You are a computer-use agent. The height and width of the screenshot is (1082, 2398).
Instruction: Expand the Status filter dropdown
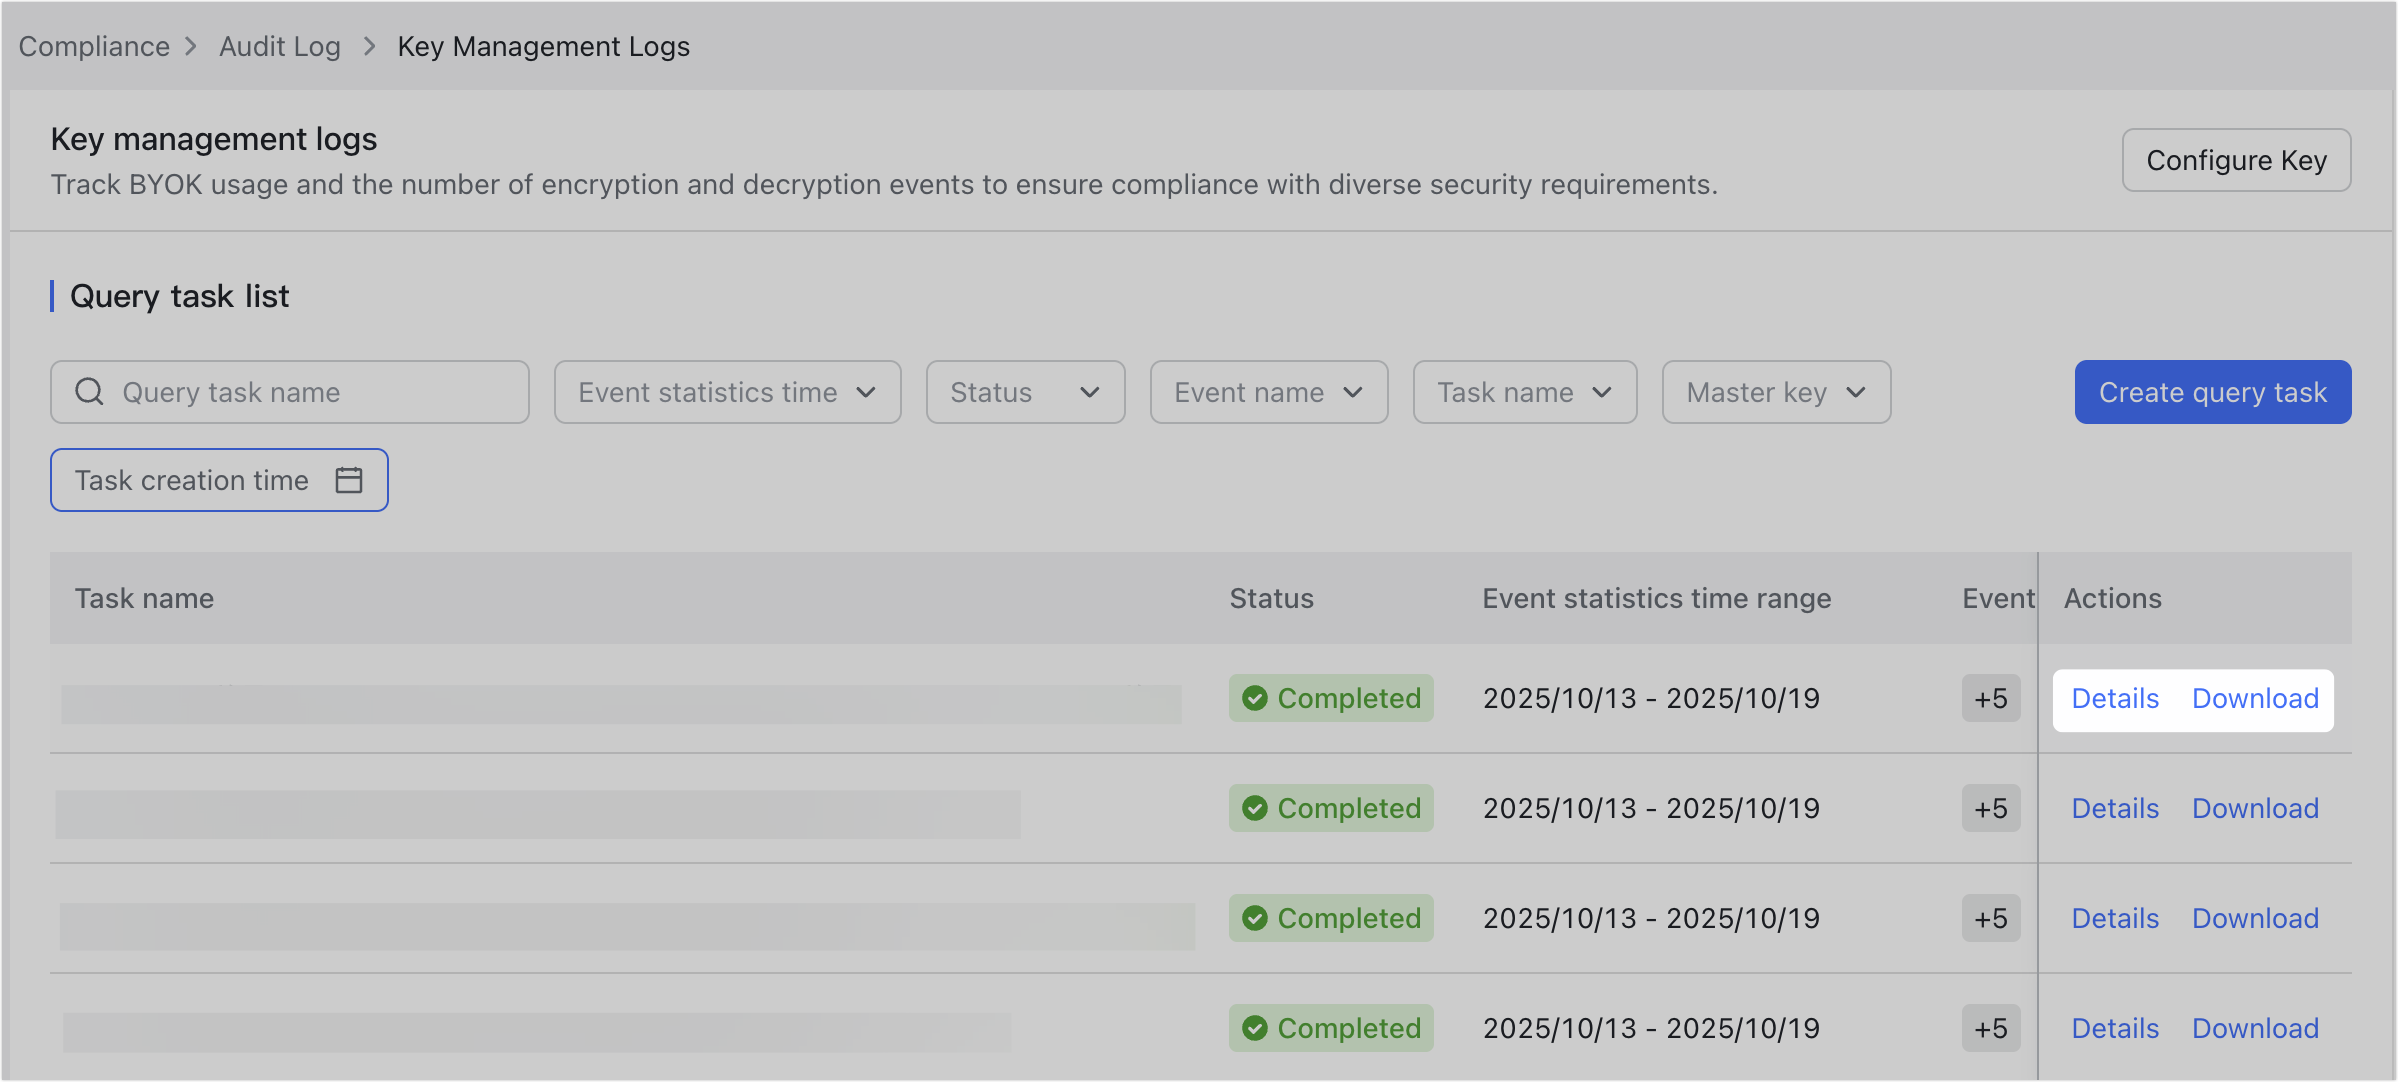pos(1025,392)
